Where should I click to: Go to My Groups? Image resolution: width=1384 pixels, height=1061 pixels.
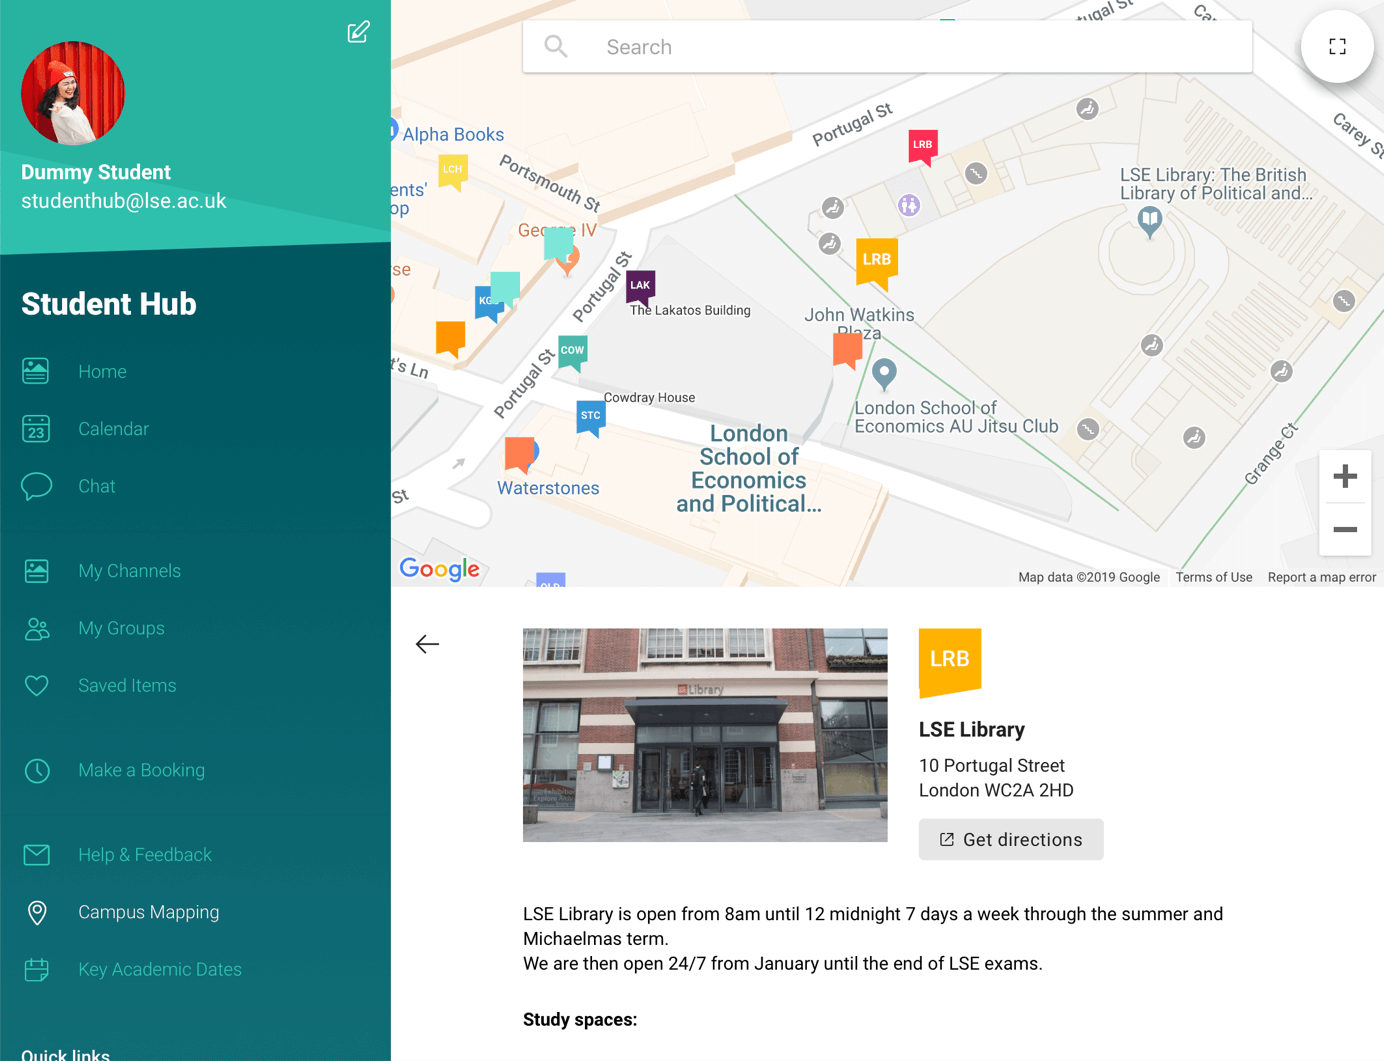point(121,628)
